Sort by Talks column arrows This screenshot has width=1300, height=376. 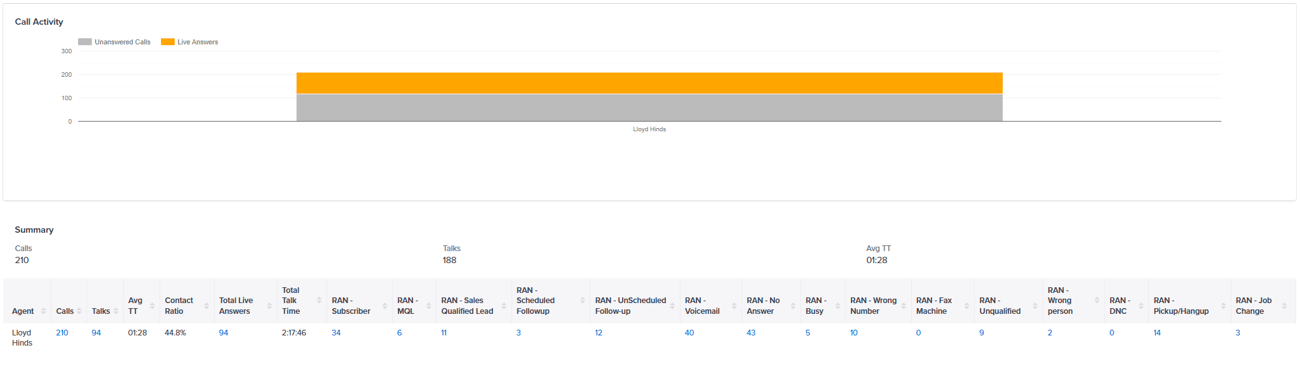click(117, 311)
